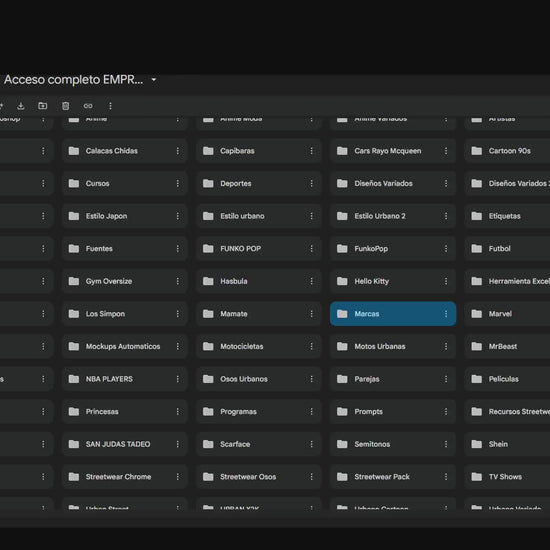Select the Calacas Chidas folder
Image resolution: width=550 pixels, height=550 pixels.
(x=125, y=151)
